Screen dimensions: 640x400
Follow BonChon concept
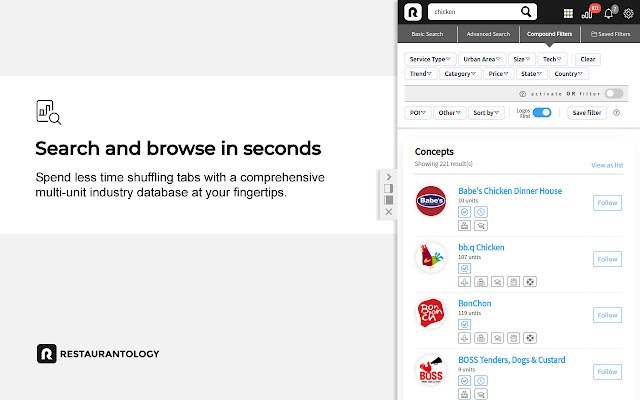click(607, 315)
